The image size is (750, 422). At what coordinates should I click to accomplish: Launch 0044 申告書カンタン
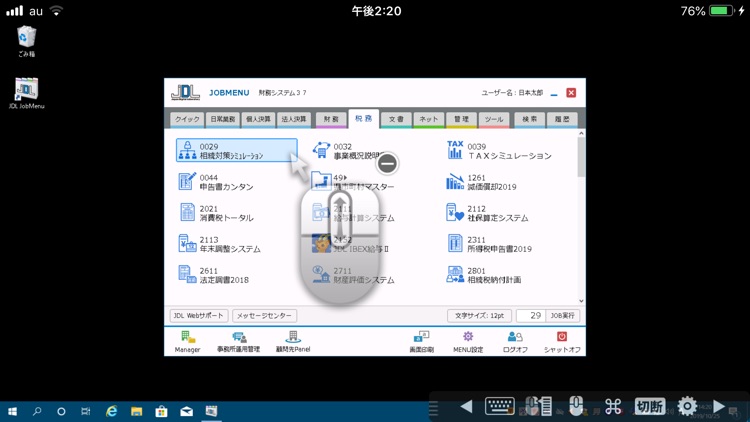[x=216, y=182]
